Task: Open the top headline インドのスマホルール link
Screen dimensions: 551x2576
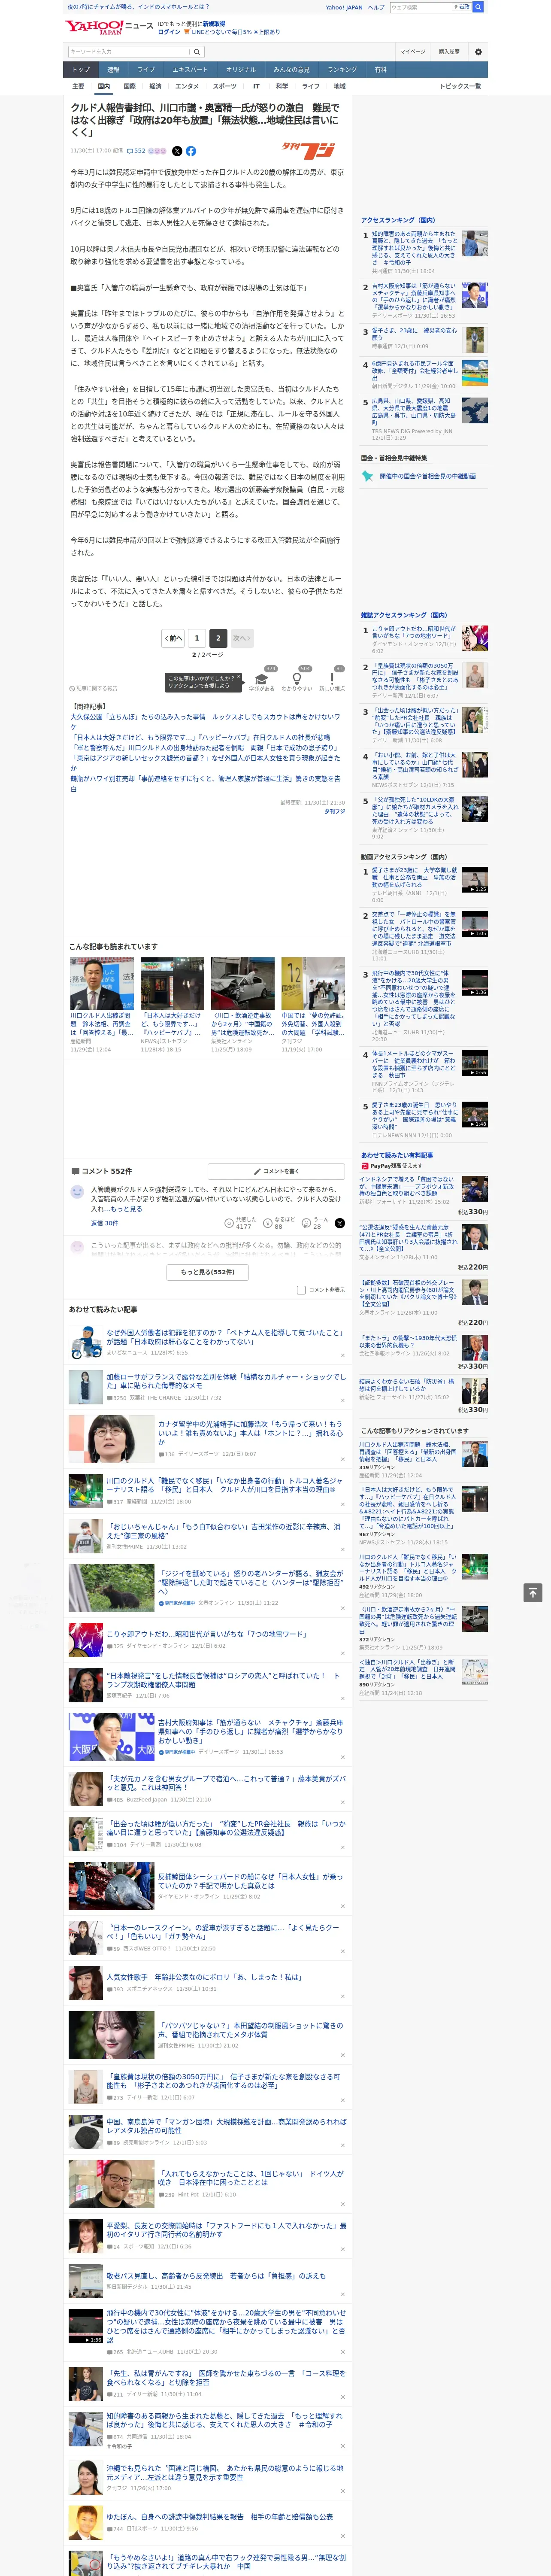Action: (x=138, y=7)
